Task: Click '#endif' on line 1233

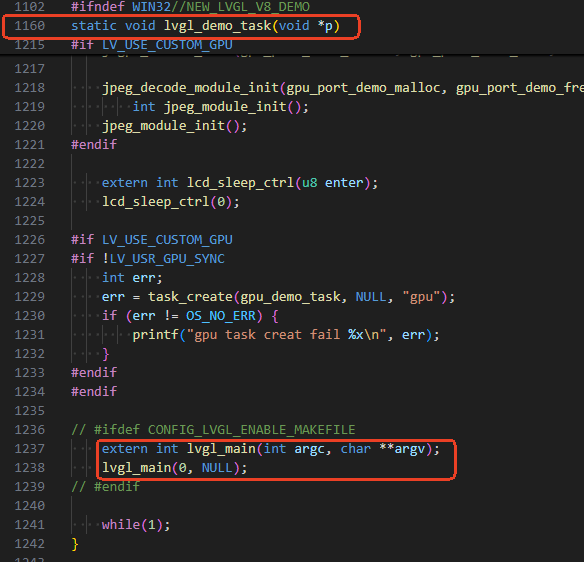Action: pyautogui.click(x=94, y=373)
